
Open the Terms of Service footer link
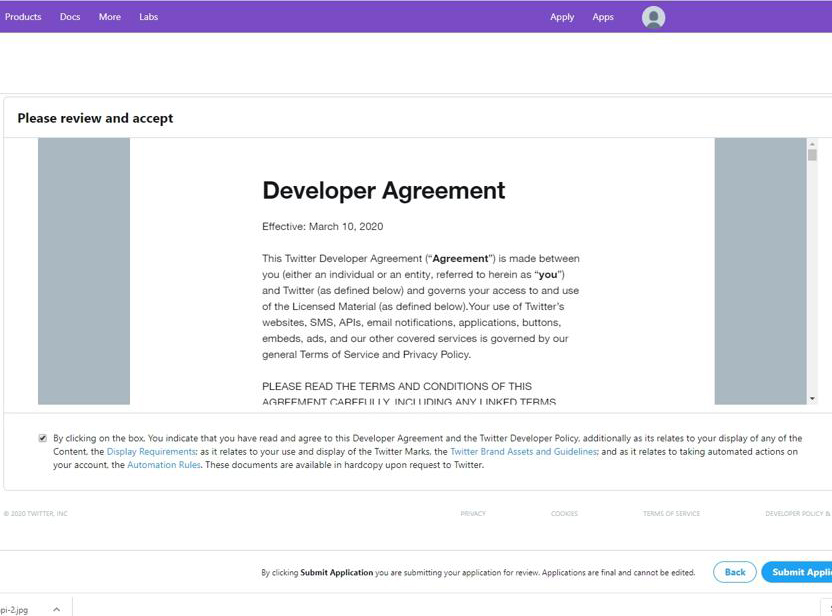click(x=670, y=513)
